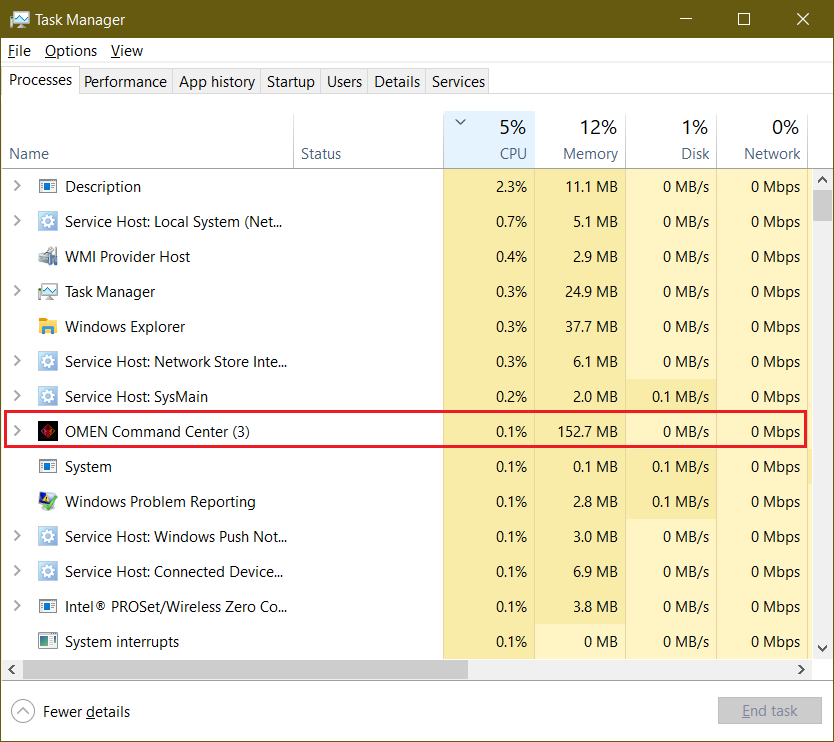This screenshot has height=742, width=834.
Task: Click the Windows Problem Reporting icon
Action: click(48, 501)
